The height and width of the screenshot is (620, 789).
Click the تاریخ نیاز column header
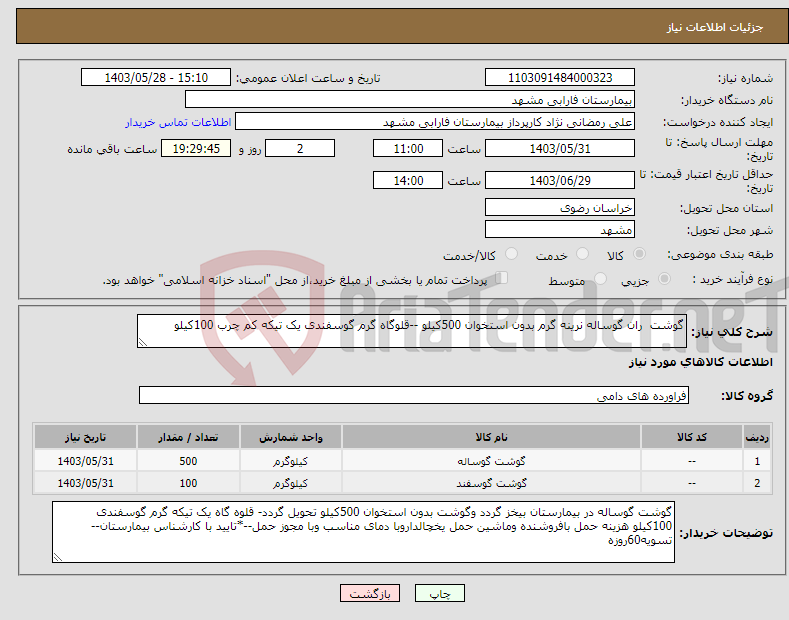pos(86,437)
